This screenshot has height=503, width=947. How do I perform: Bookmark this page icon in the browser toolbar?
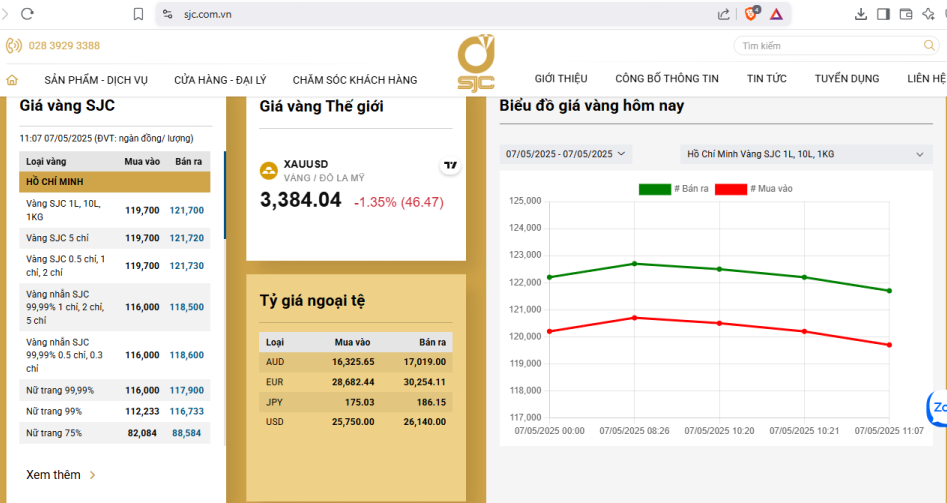tap(138, 14)
